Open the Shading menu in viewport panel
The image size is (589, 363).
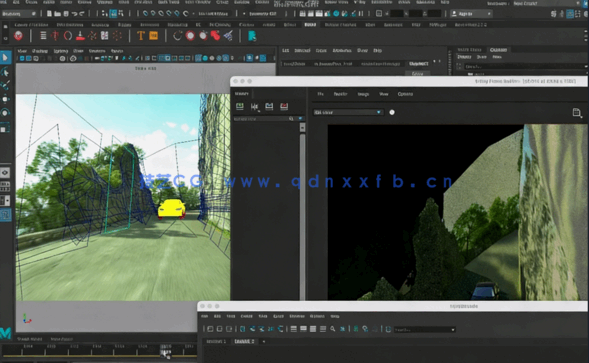point(39,51)
